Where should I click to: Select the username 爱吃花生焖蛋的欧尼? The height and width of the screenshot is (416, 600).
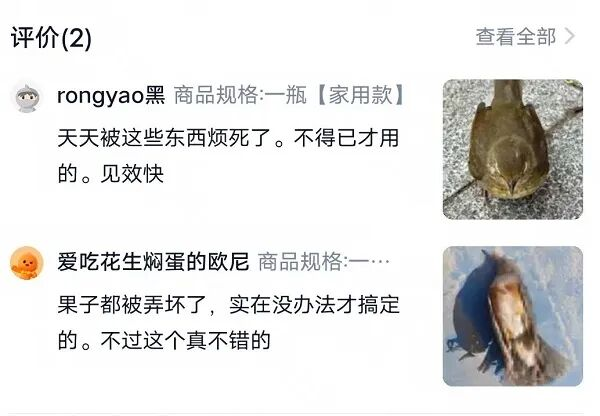point(153,262)
